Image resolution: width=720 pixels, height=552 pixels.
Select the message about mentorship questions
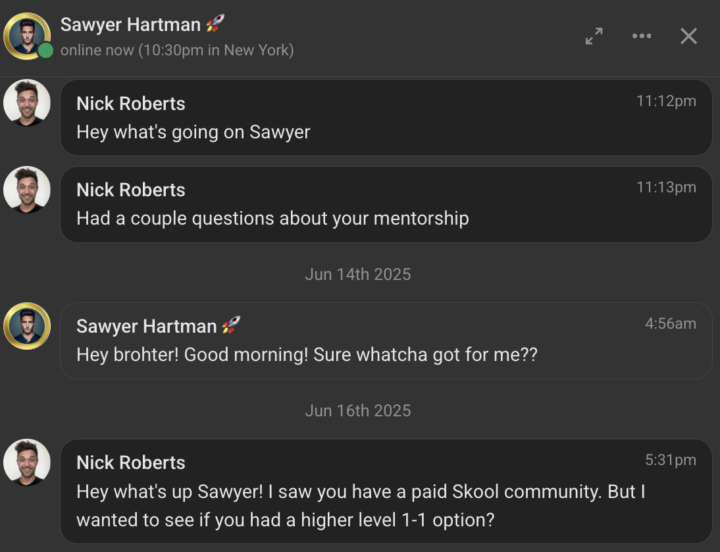point(272,218)
